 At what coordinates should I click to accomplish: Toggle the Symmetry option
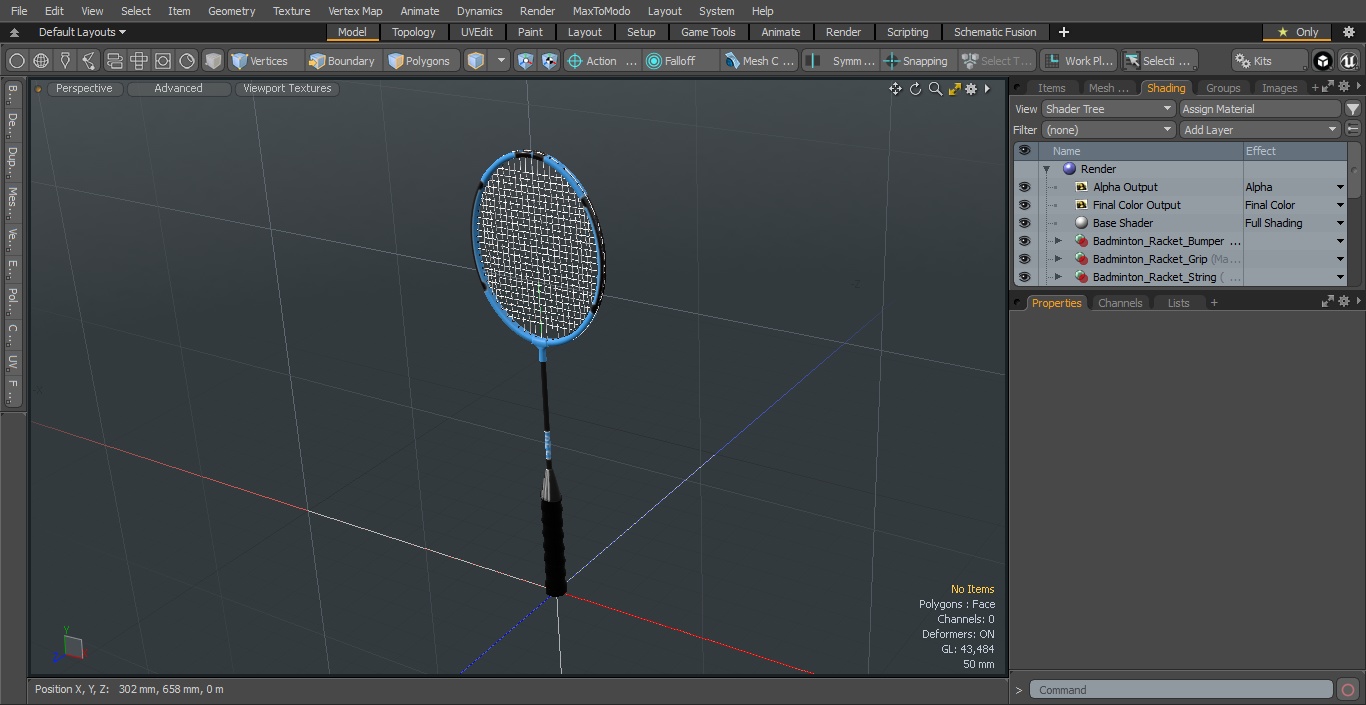pyautogui.click(x=842, y=61)
